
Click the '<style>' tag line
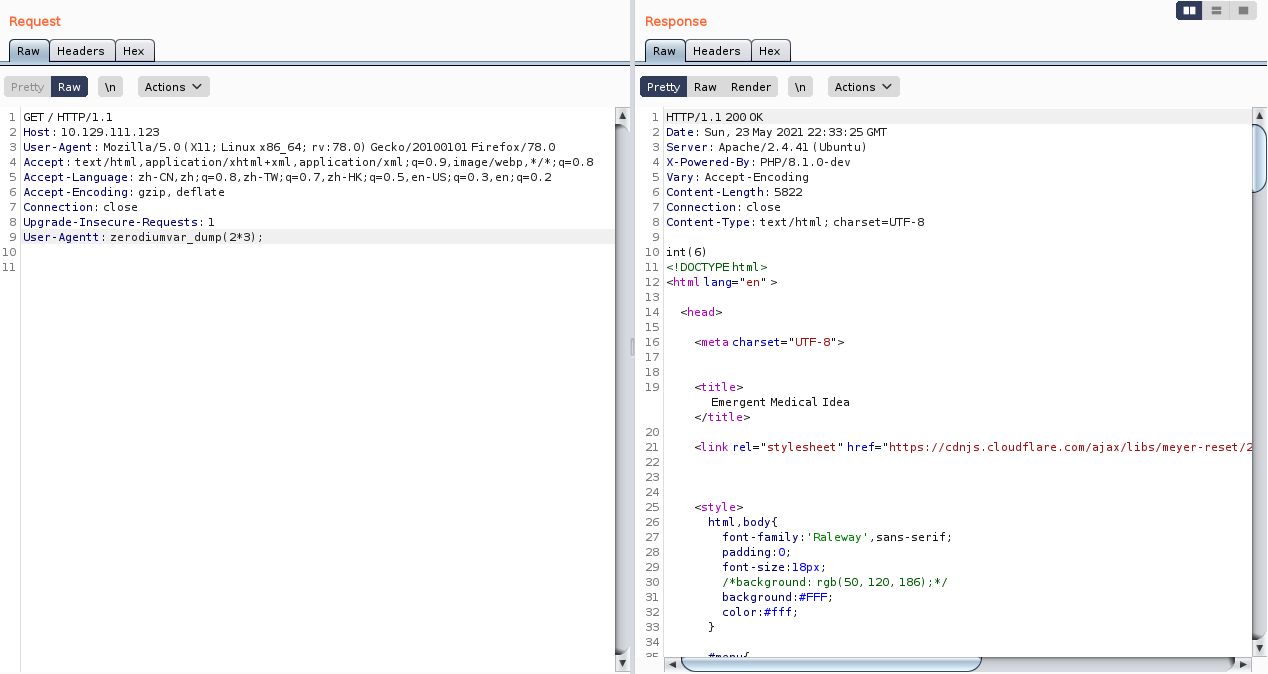[x=719, y=507]
